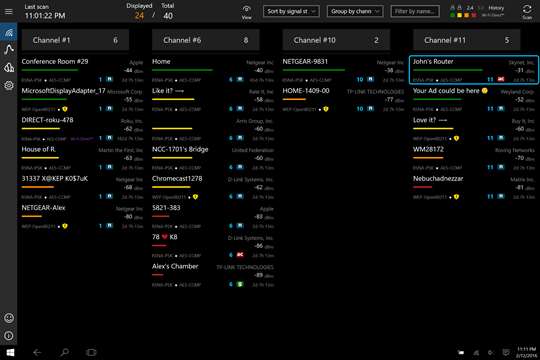Click red ac badge on 78 K8 network

click(x=240, y=255)
